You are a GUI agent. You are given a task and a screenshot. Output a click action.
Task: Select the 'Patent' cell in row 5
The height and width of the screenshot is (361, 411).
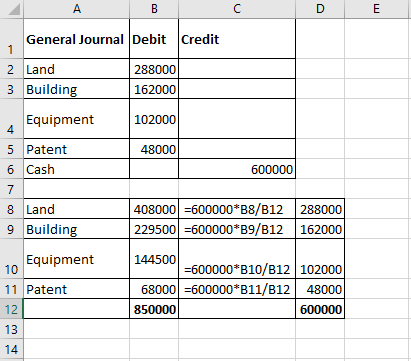point(77,149)
